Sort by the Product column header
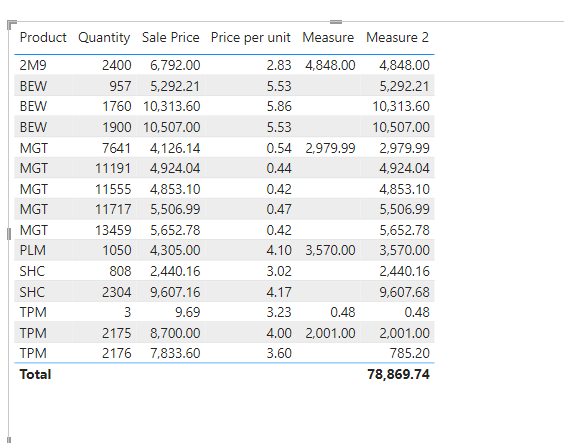 click(x=43, y=37)
